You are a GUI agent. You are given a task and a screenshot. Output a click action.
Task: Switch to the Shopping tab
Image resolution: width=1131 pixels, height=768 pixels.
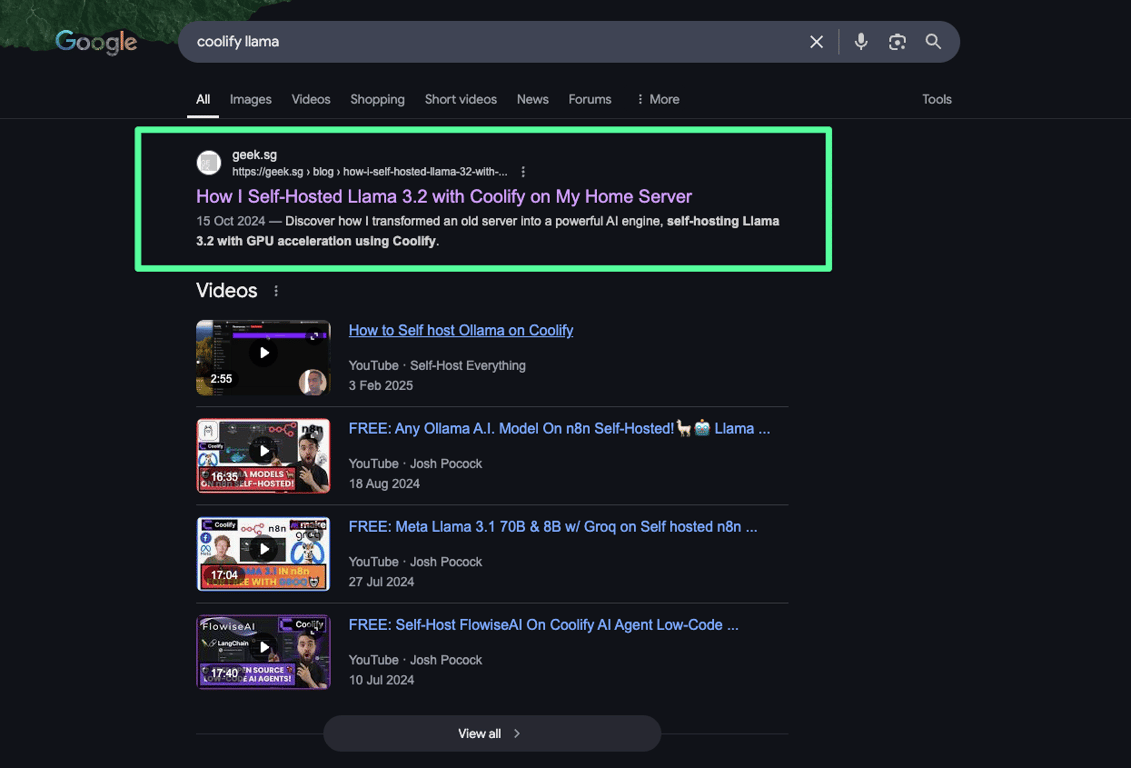pos(377,100)
